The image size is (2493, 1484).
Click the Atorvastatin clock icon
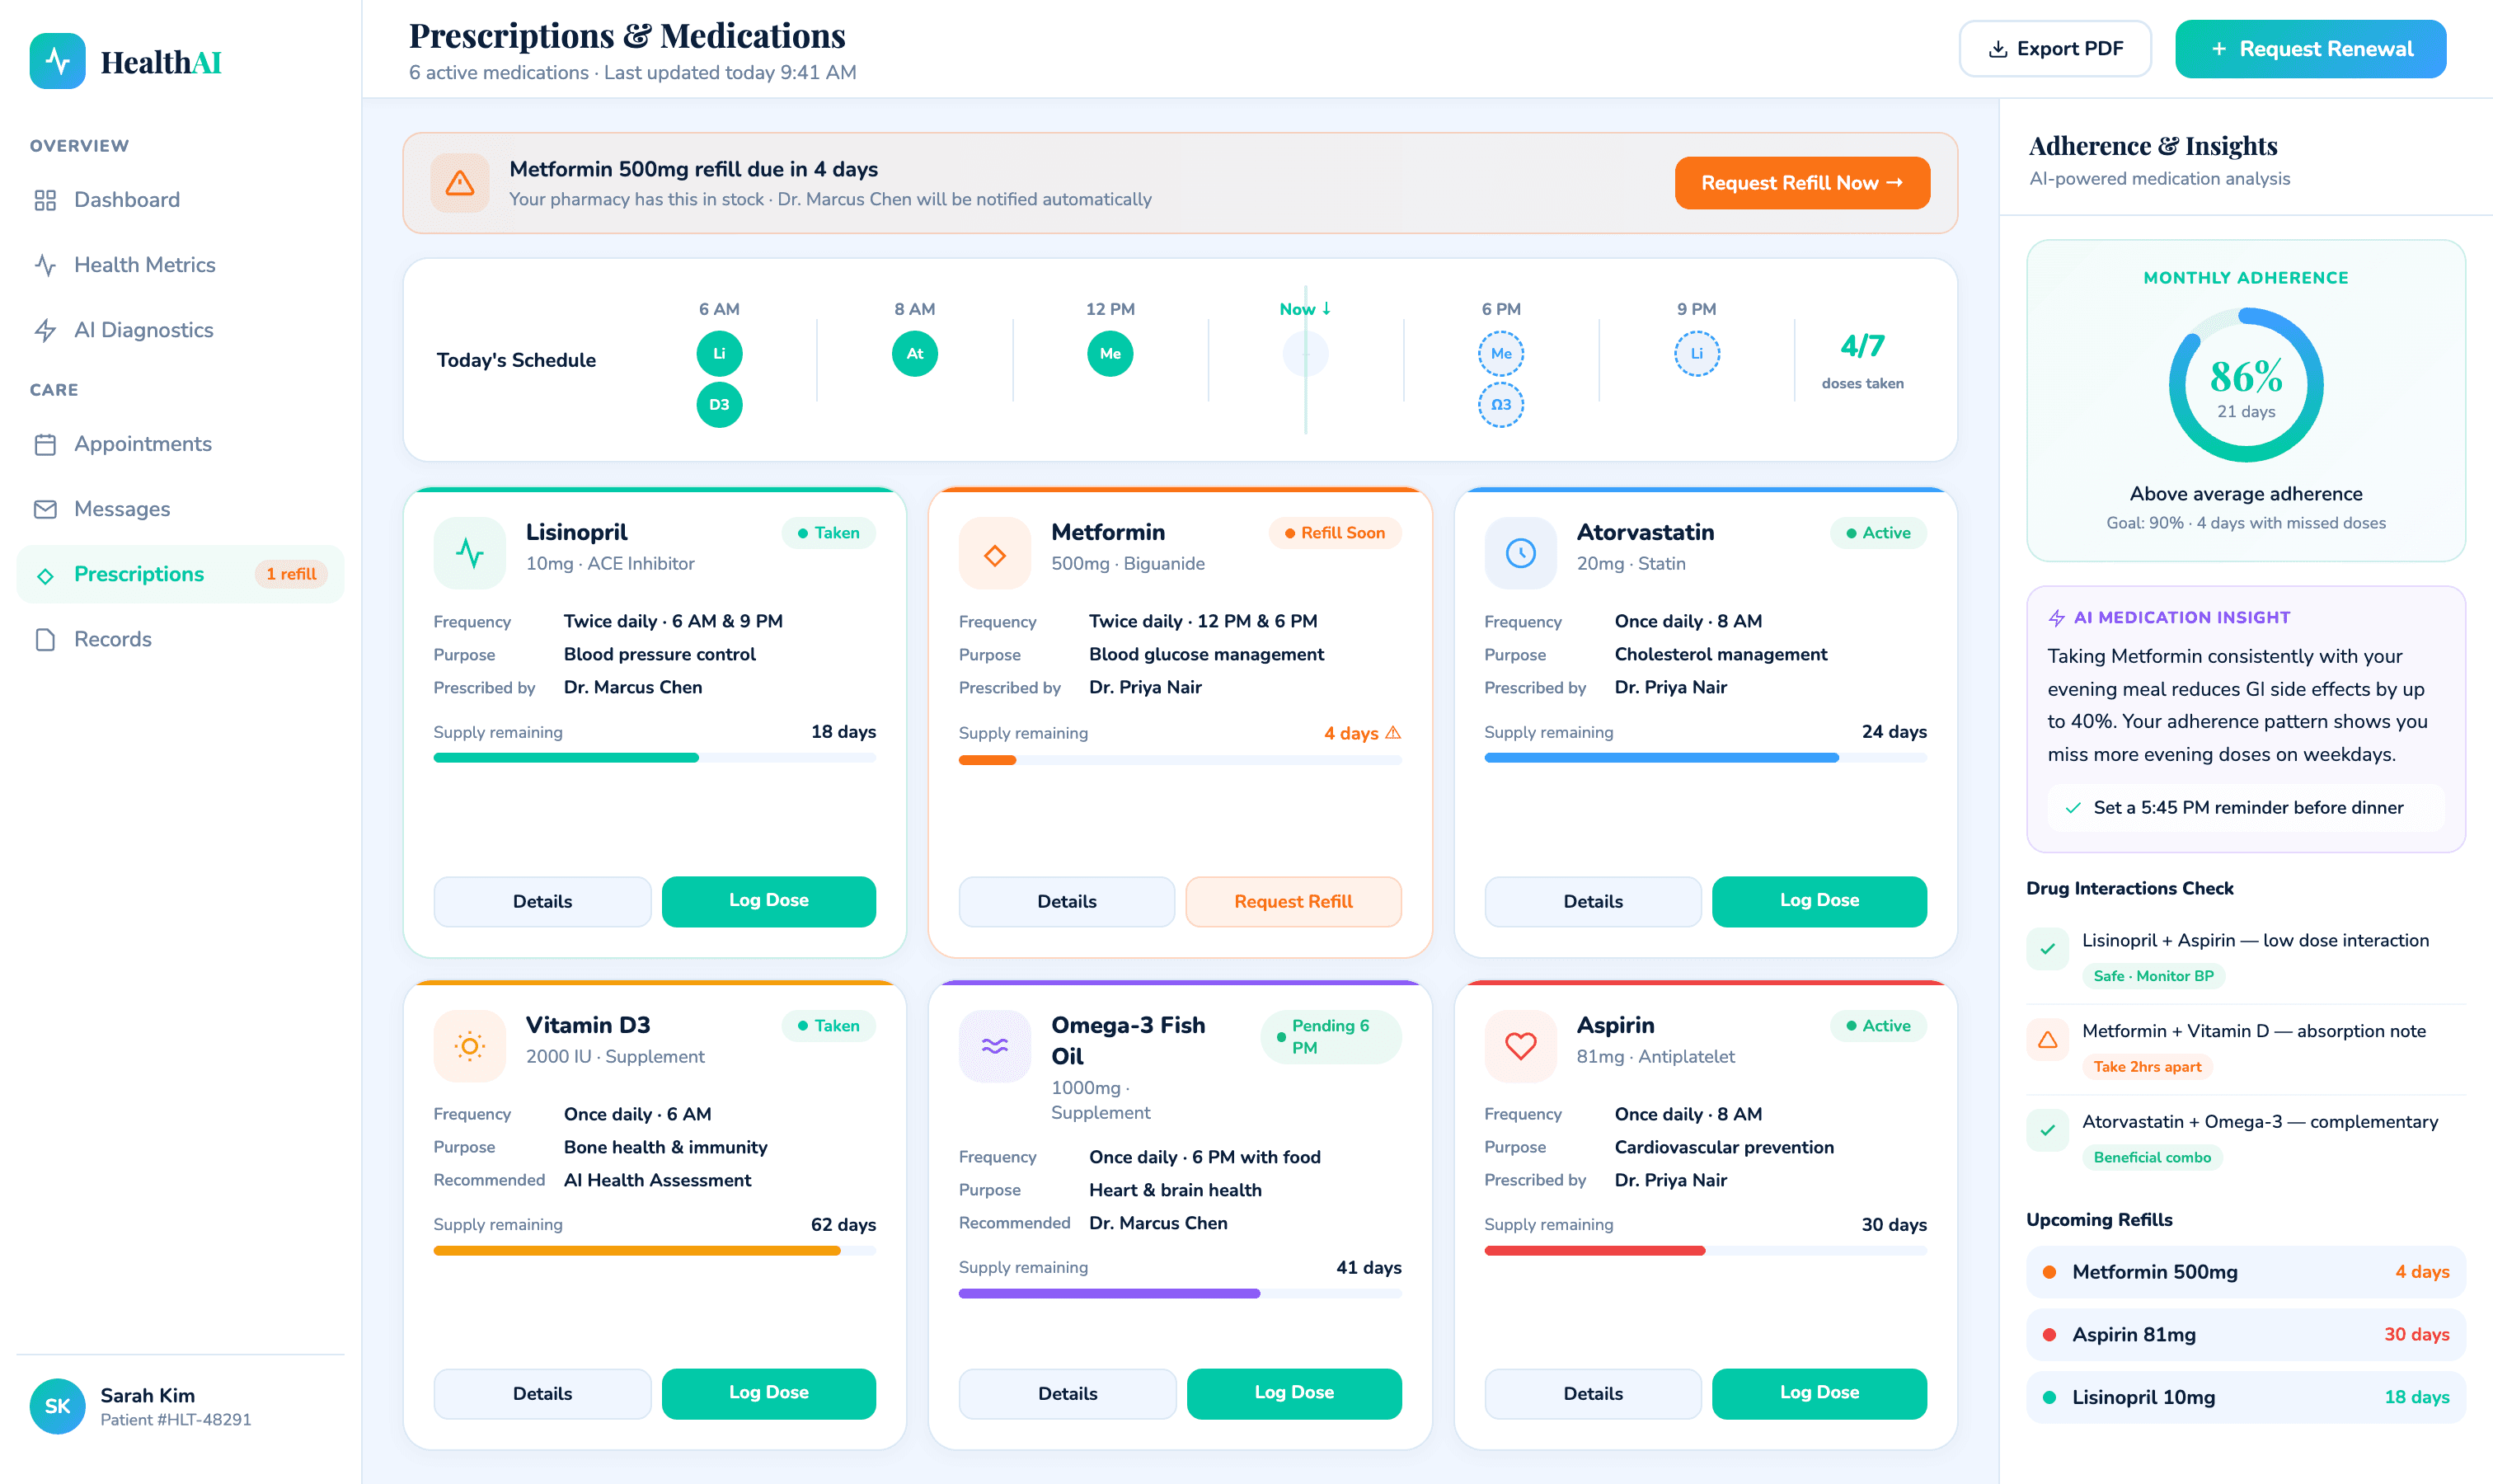pyautogui.click(x=1520, y=552)
